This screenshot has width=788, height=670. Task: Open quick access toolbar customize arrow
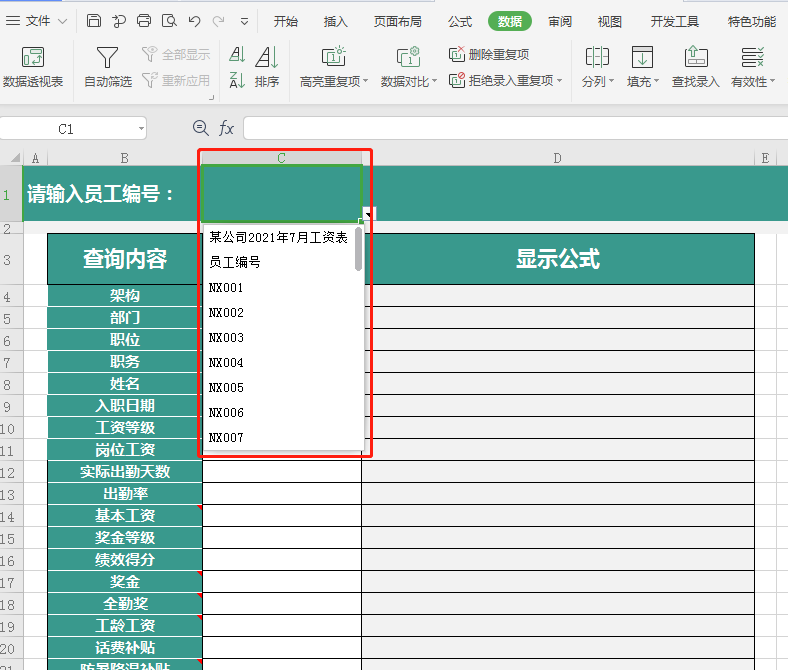click(x=244, y=22)
